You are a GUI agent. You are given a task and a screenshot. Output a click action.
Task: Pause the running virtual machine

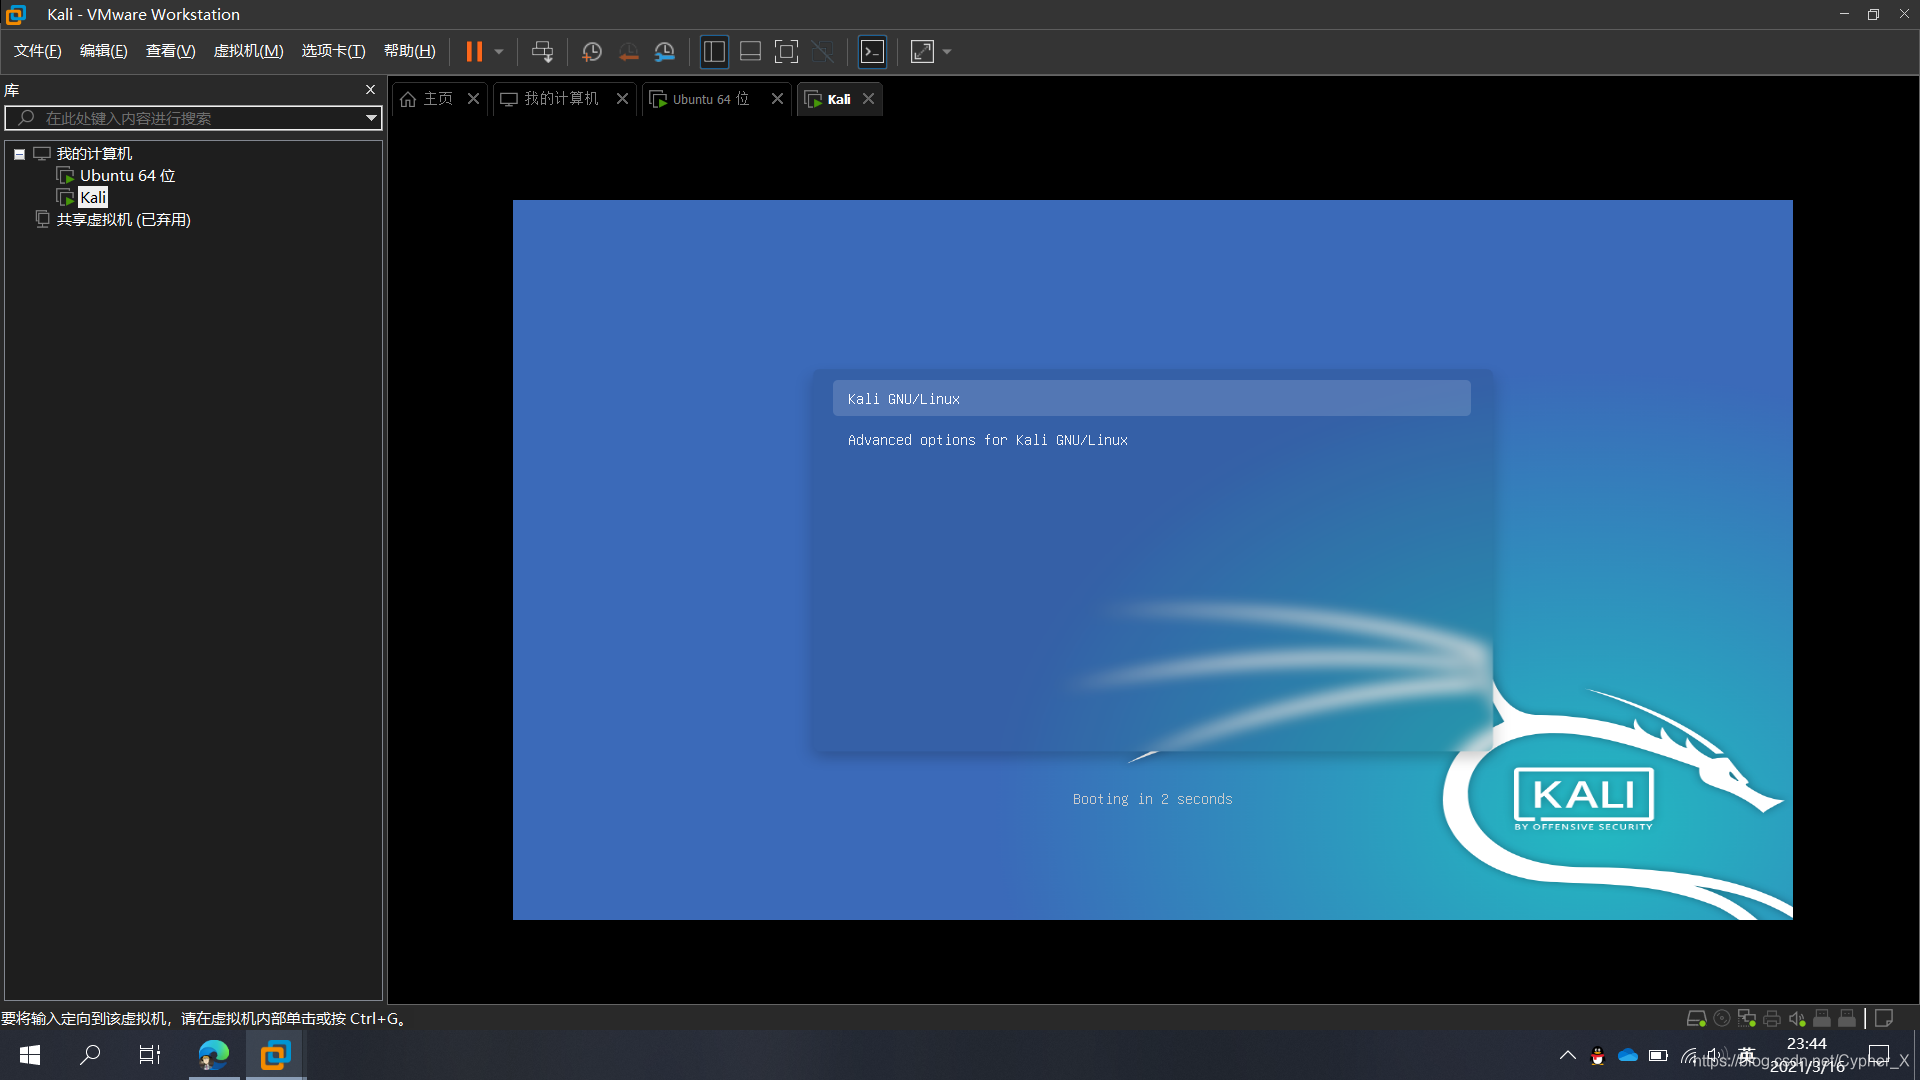tap(474, 51)
